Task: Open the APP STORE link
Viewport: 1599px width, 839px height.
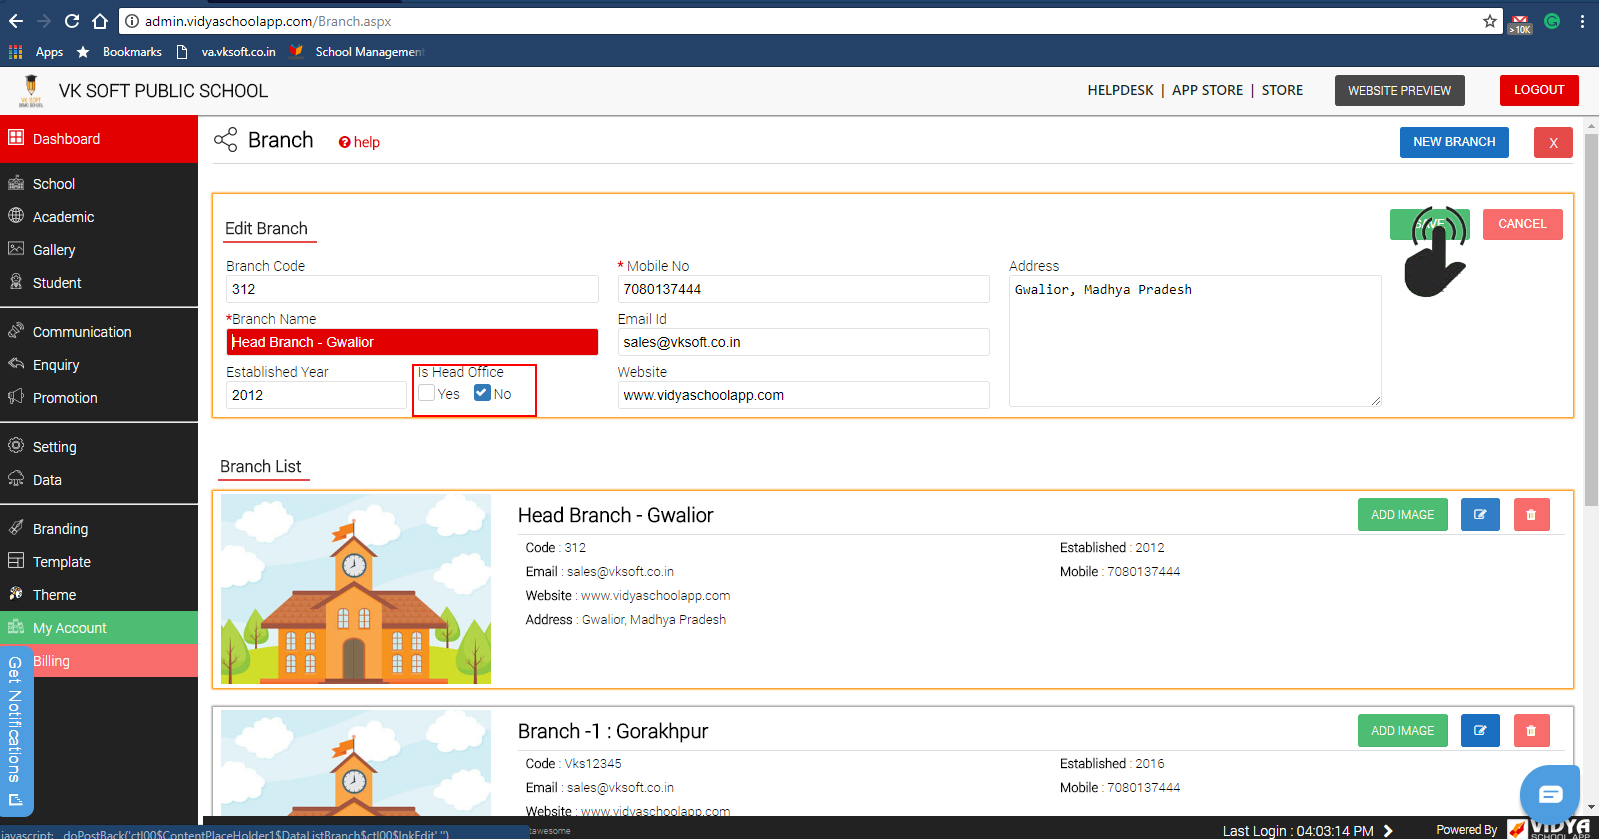Action: [x=1207, y=90]
